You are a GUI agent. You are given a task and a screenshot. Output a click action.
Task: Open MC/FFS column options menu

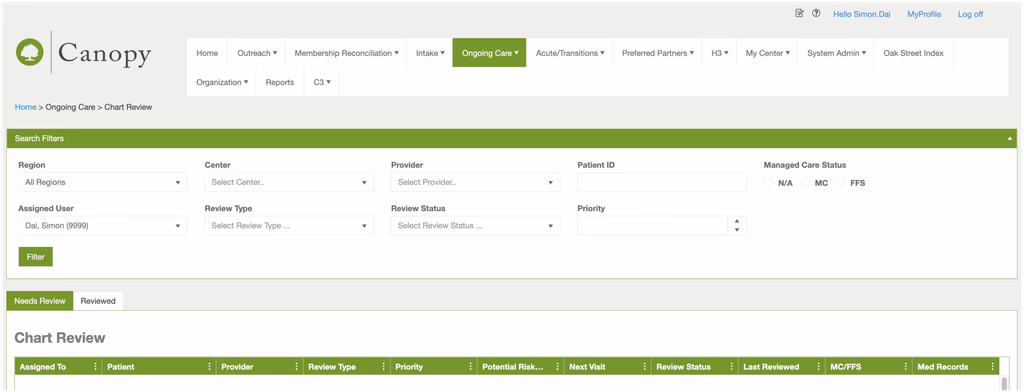[906, 367]
